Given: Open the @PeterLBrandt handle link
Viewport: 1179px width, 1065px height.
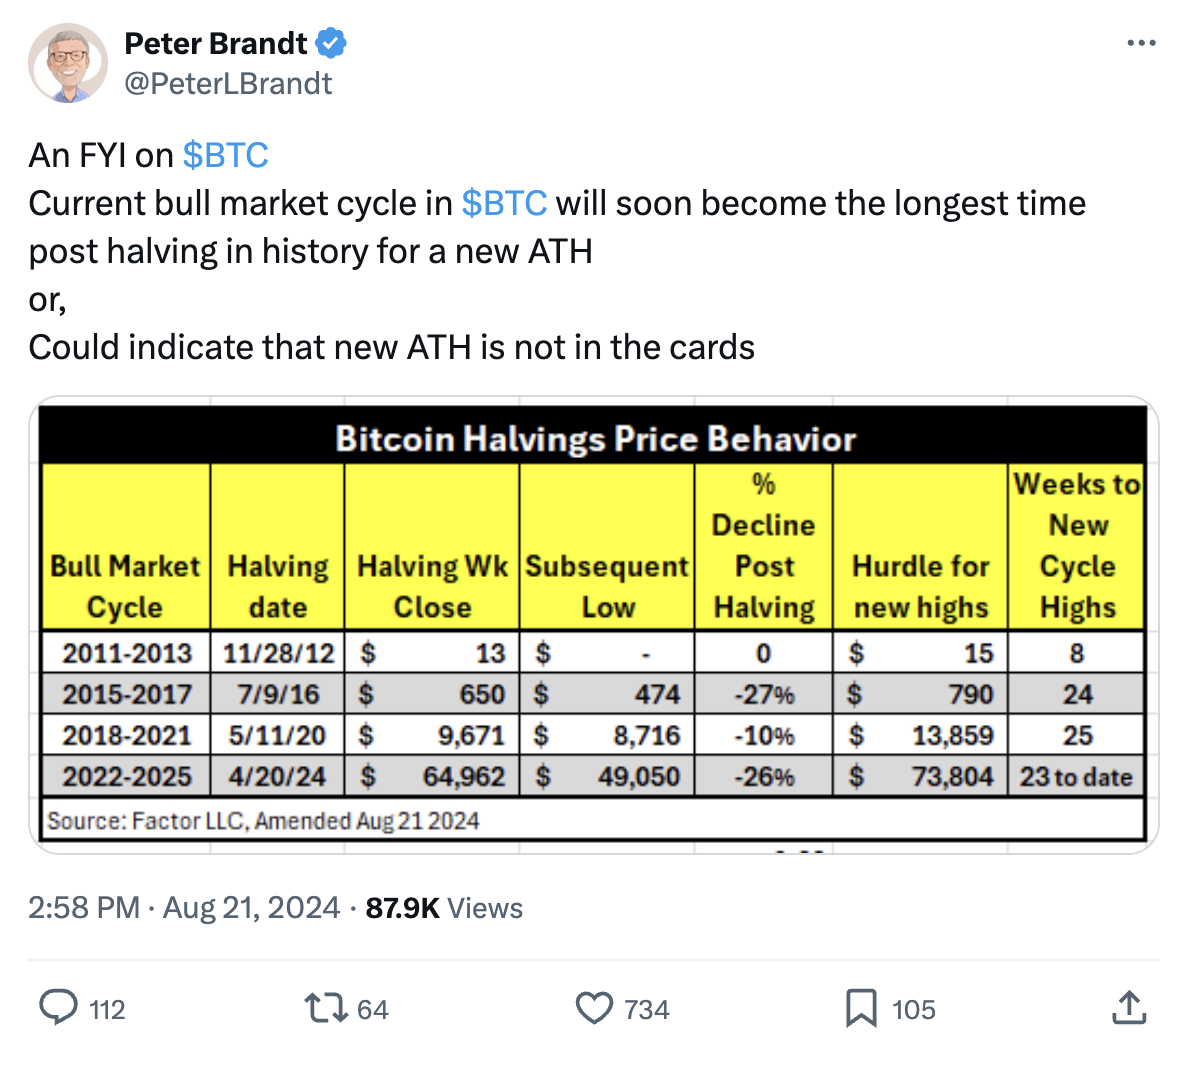Looking at the screenshot, I should pyautogui.click(x=228, y=84).
